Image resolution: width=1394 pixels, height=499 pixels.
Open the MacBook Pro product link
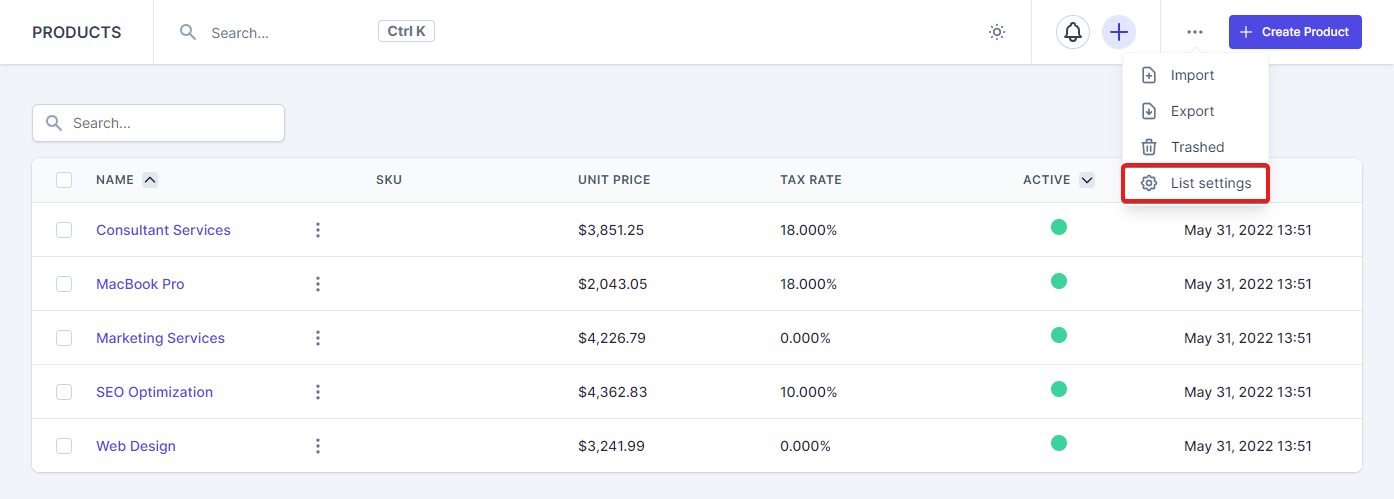tap(140, 284)
